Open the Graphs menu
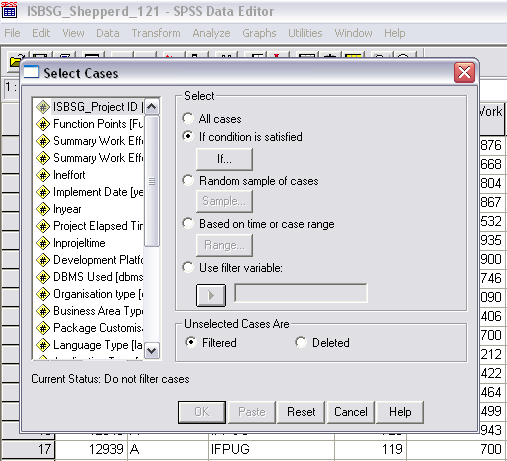The width and height of the screenshot is (507, 461). click(x=259, y=33)
